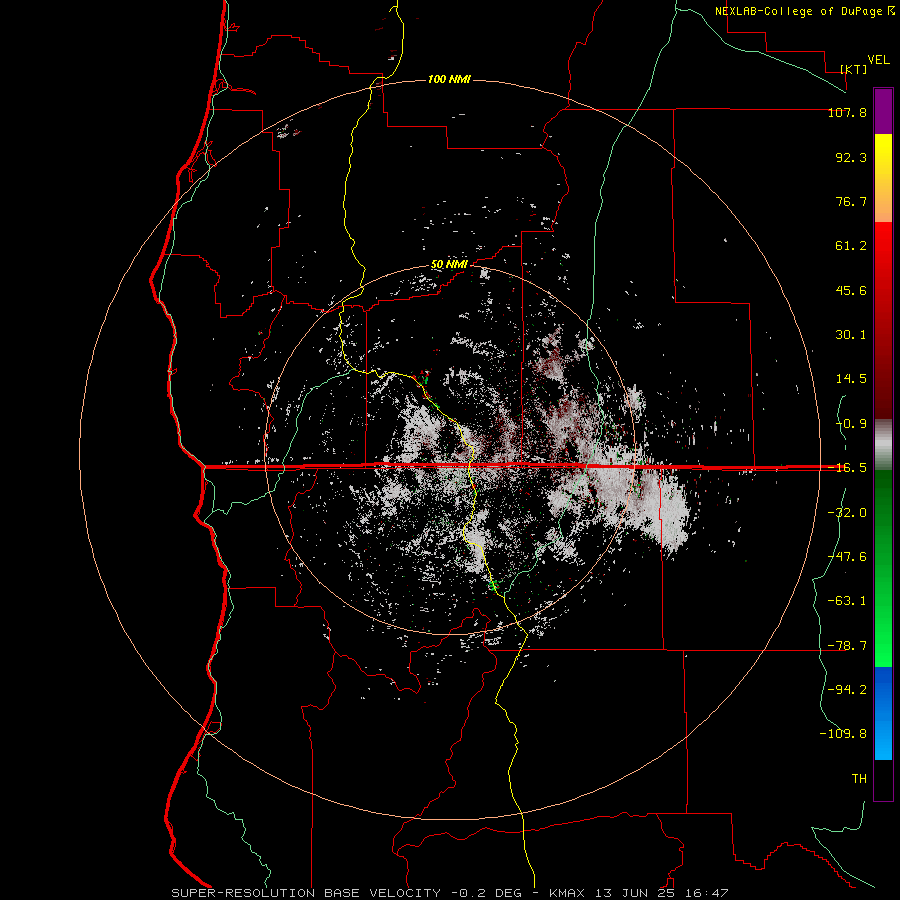
Task: Click the -78.7 velocity scale value
Action: 847,646
